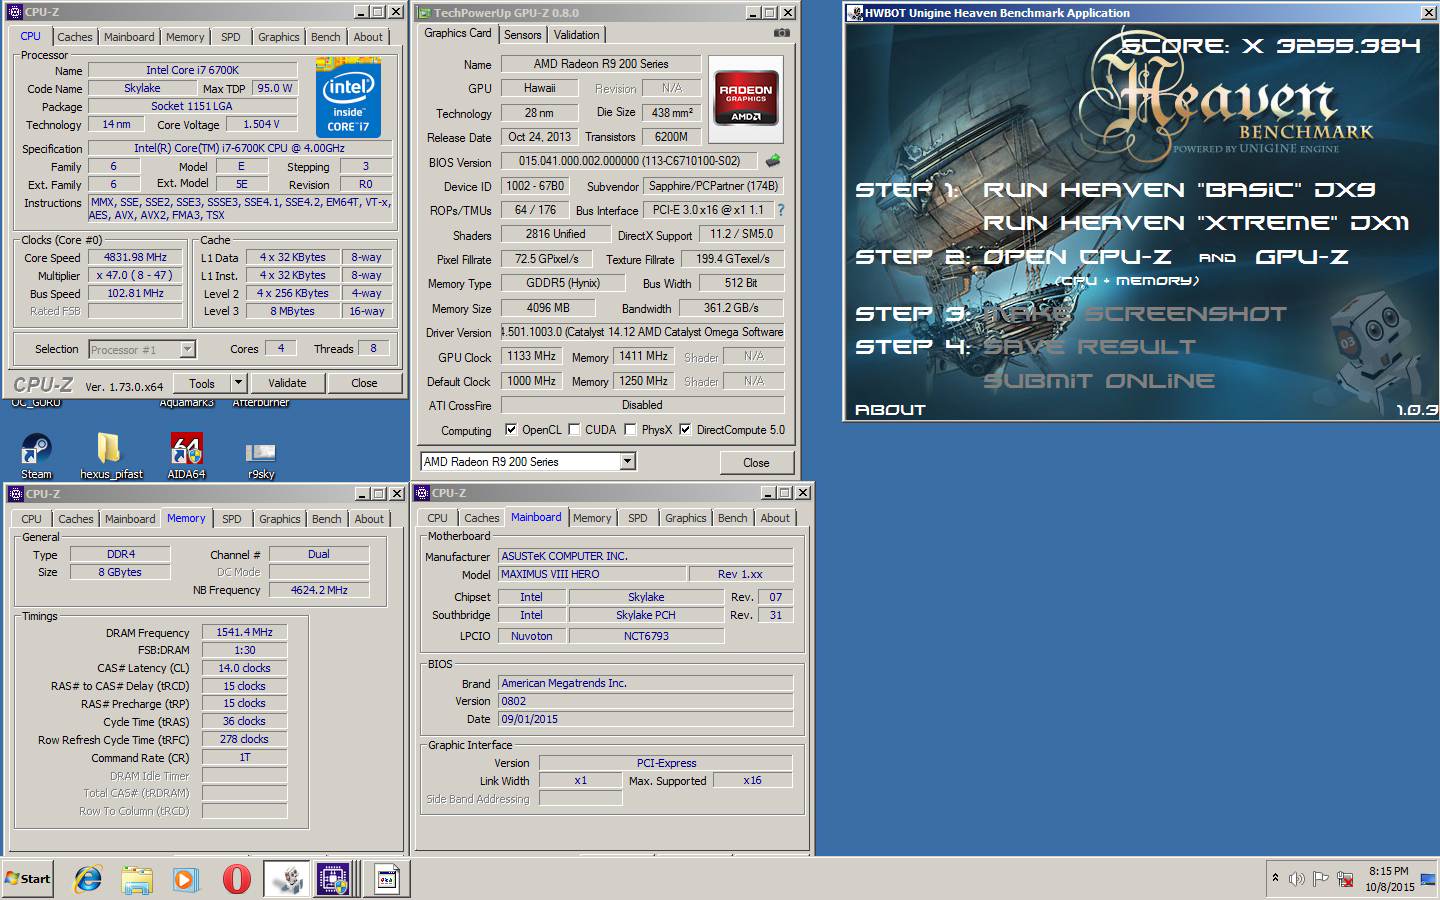Click MAXIMUS VIII HERO model field
Viewport: 1440px width, 900px height.
pos(592,574)
